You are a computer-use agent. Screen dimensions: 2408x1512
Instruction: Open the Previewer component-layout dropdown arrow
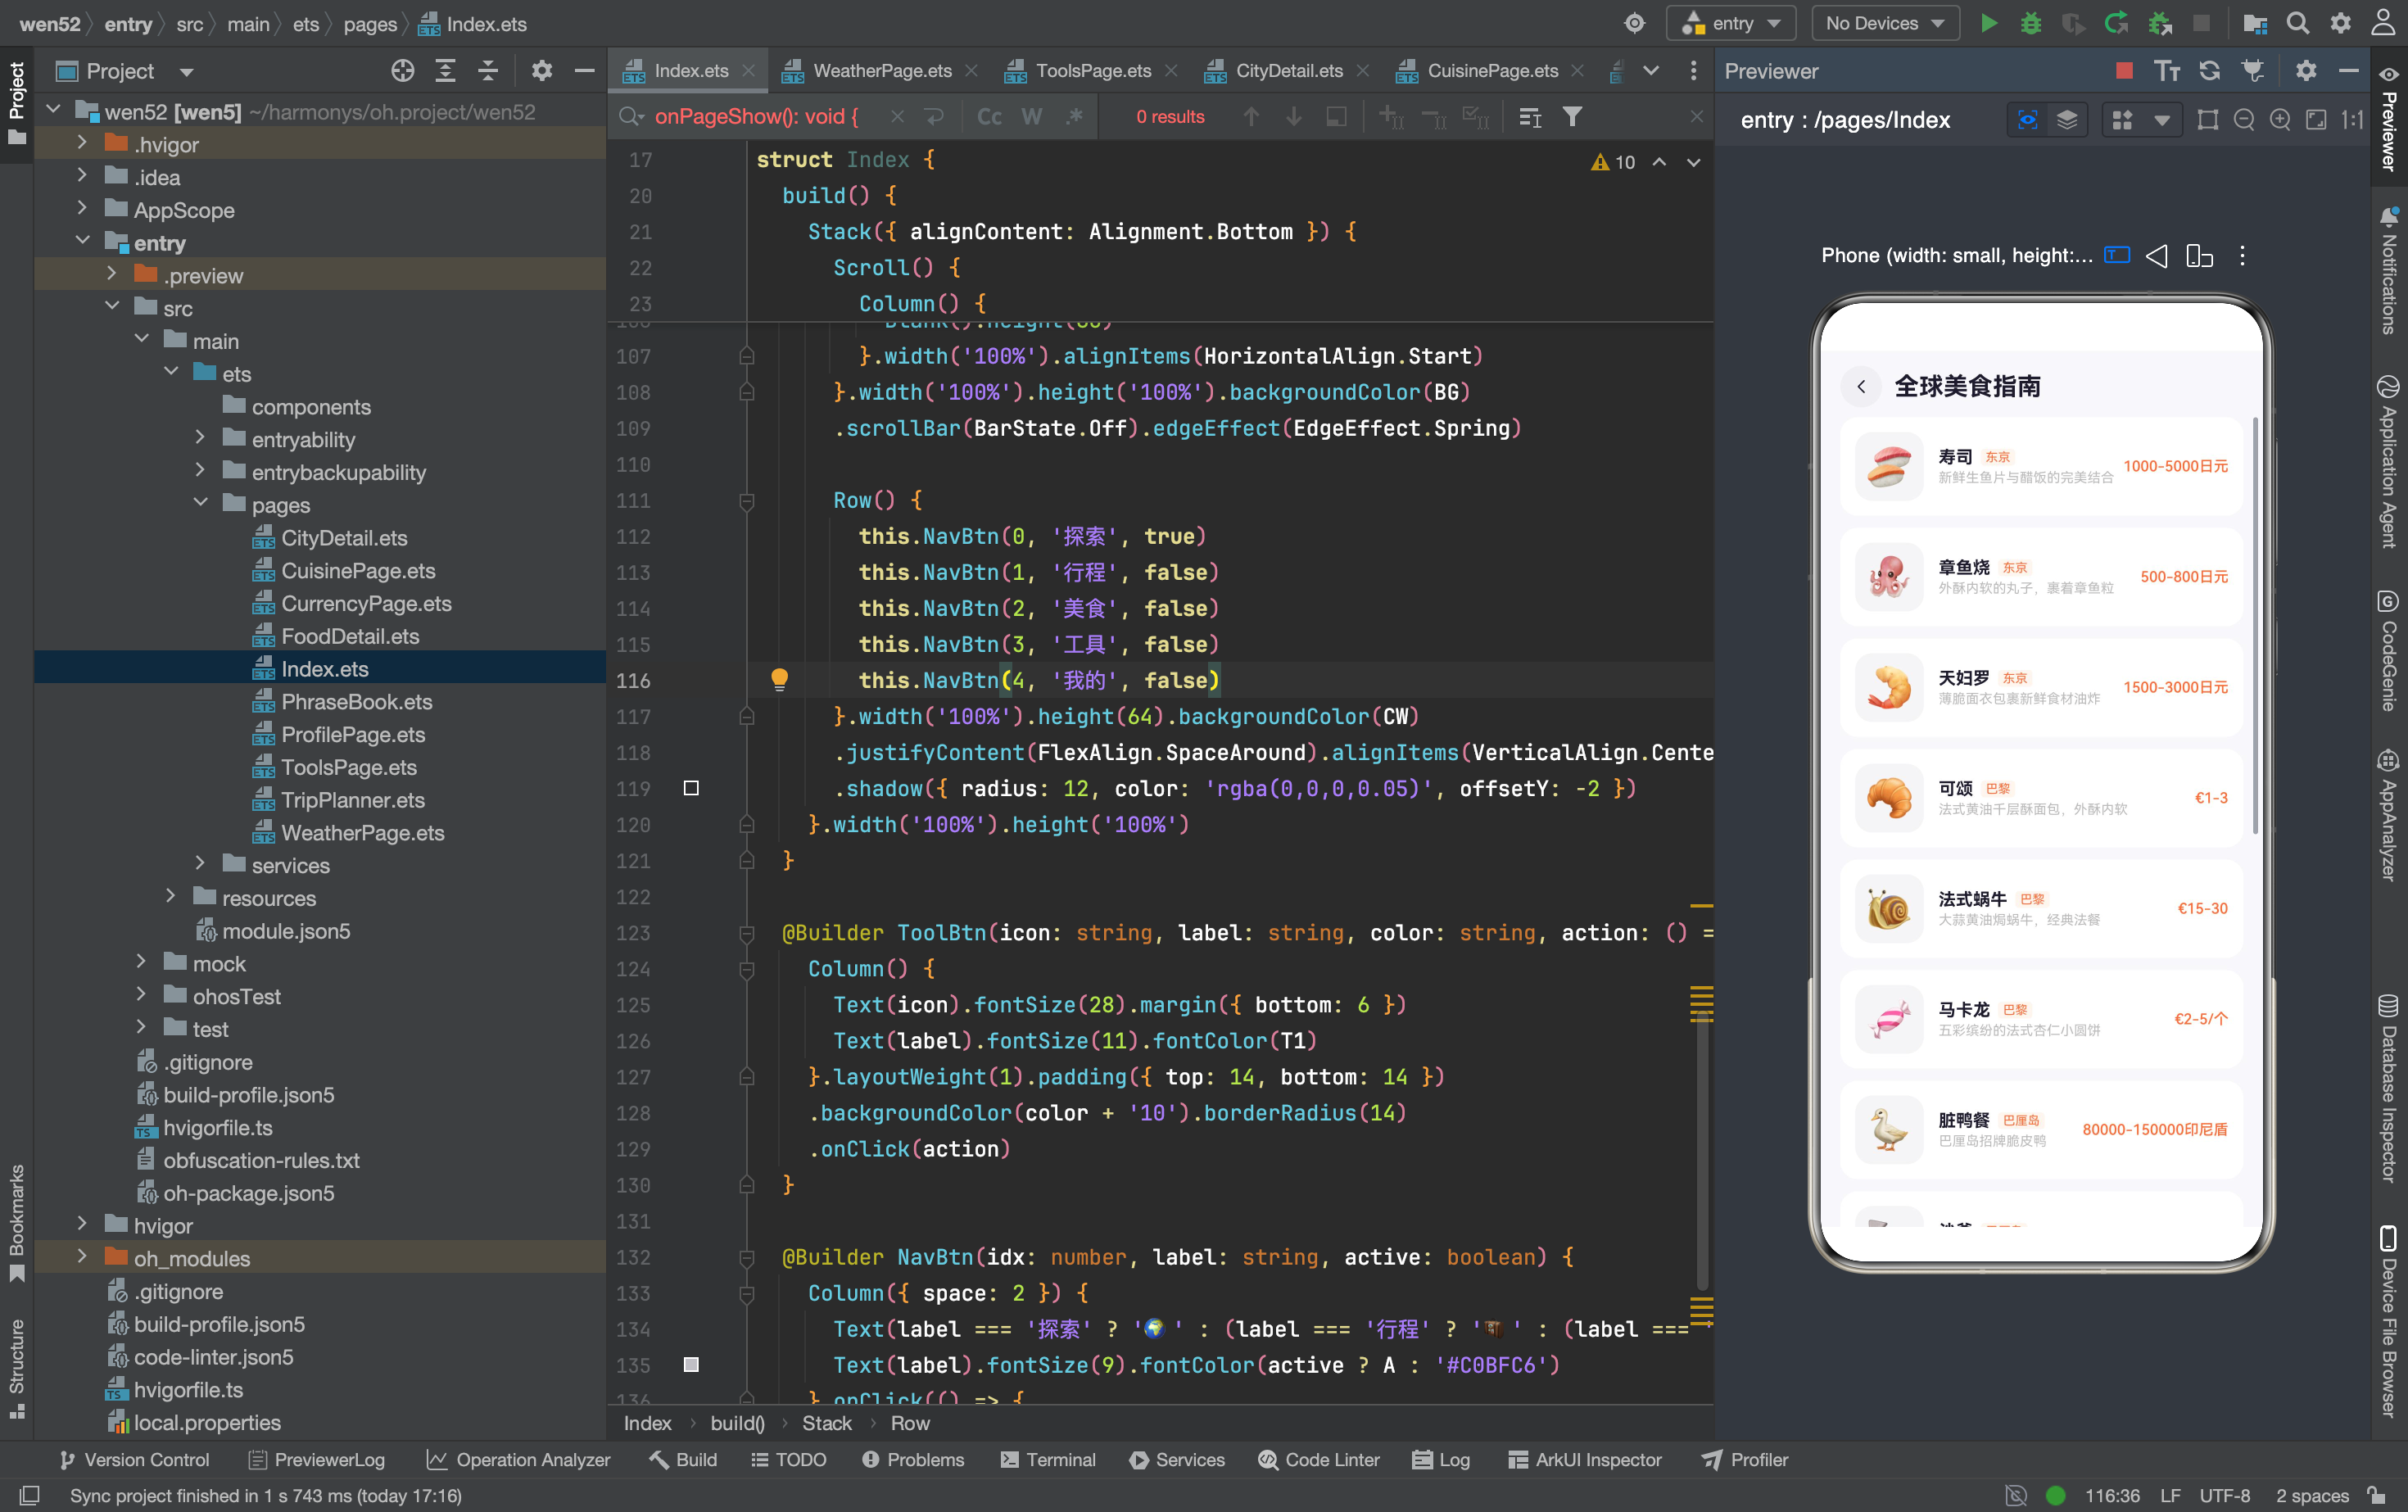point(2161,120)
